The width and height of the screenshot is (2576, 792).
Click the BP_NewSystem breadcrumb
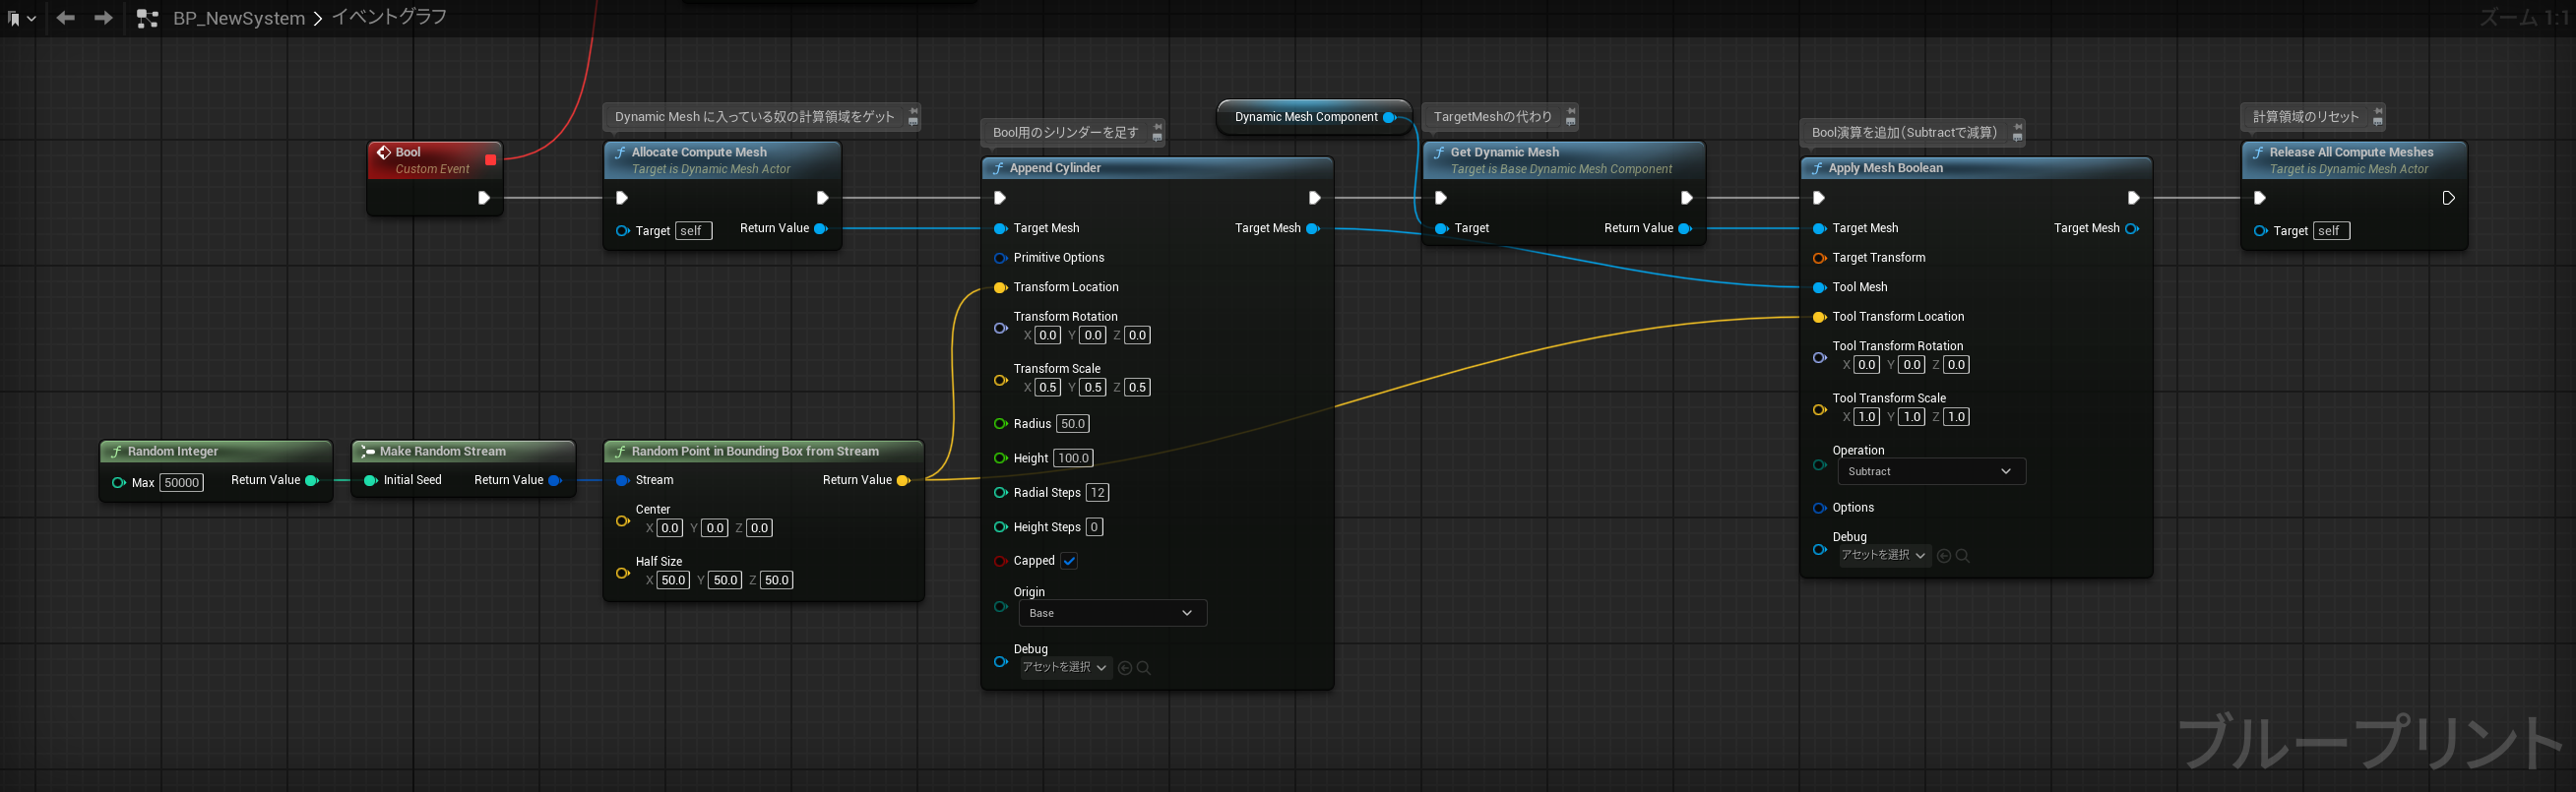(x=239, y=18)
